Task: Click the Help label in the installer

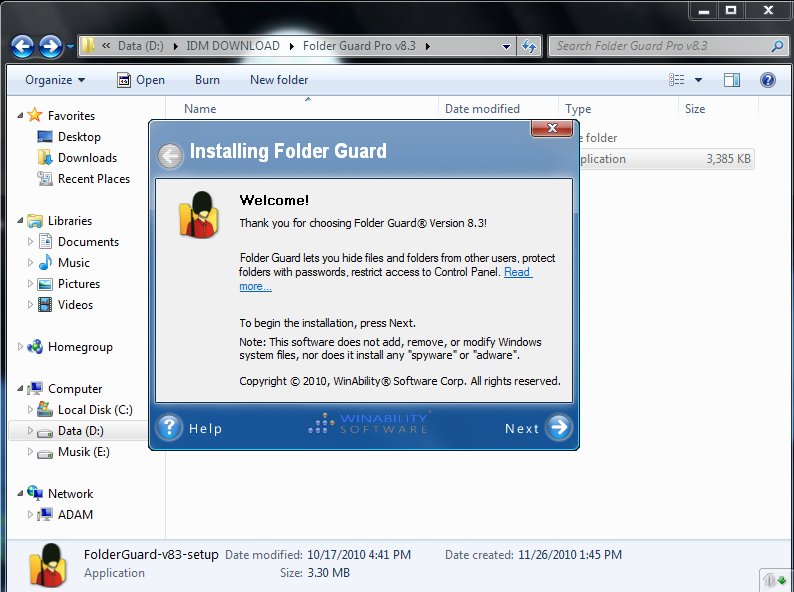Action: tap(205, 428)
